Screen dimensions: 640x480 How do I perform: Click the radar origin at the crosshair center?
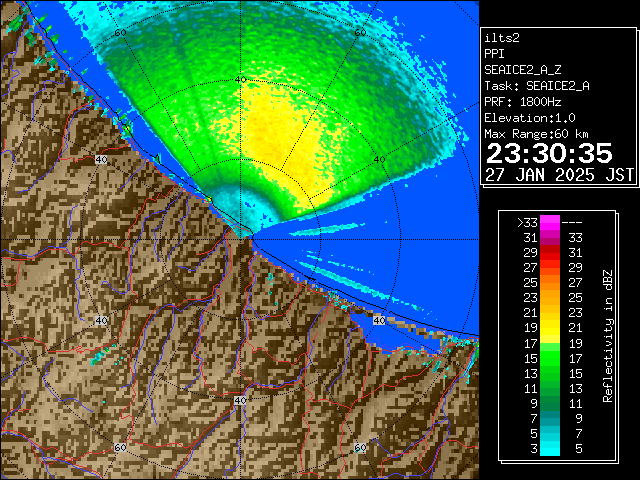click(241, 240)
